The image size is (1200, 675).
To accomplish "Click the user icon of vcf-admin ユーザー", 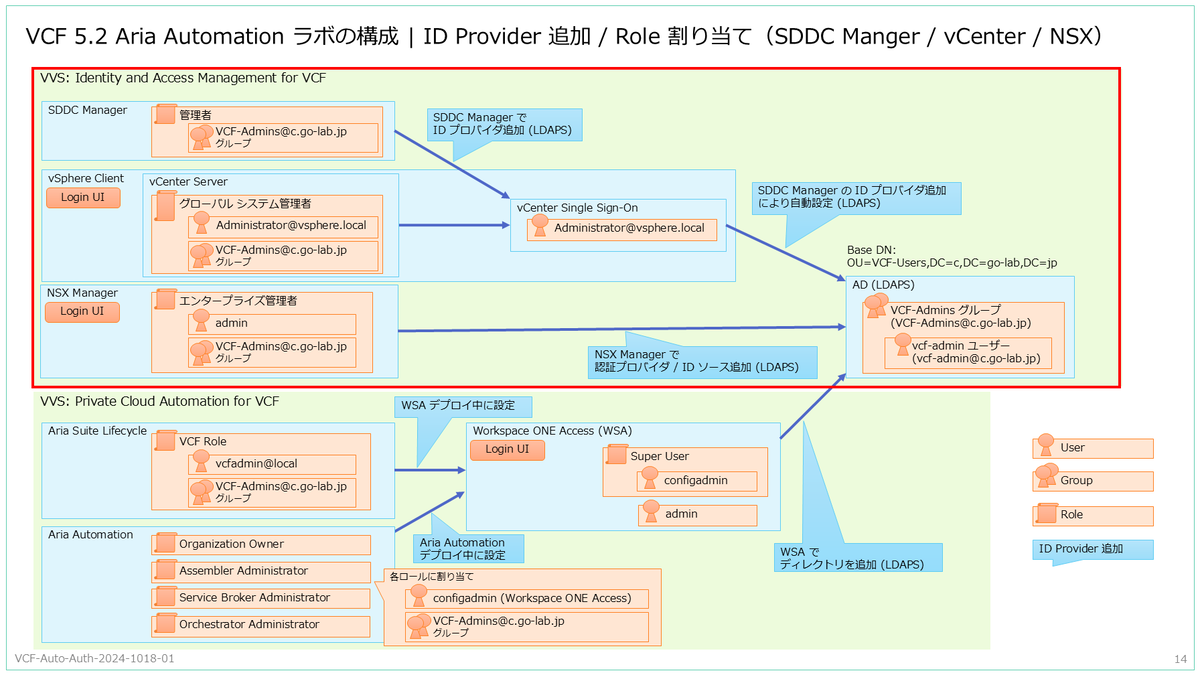I will coord(902,343).
